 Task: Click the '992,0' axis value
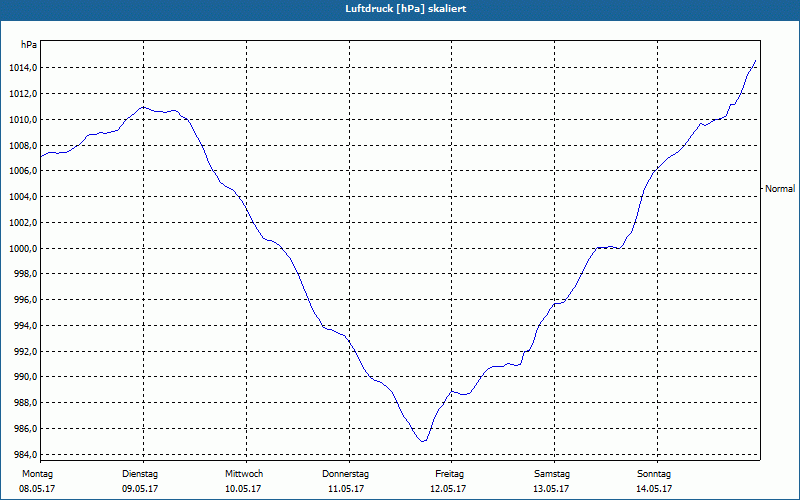coord(25,352)
